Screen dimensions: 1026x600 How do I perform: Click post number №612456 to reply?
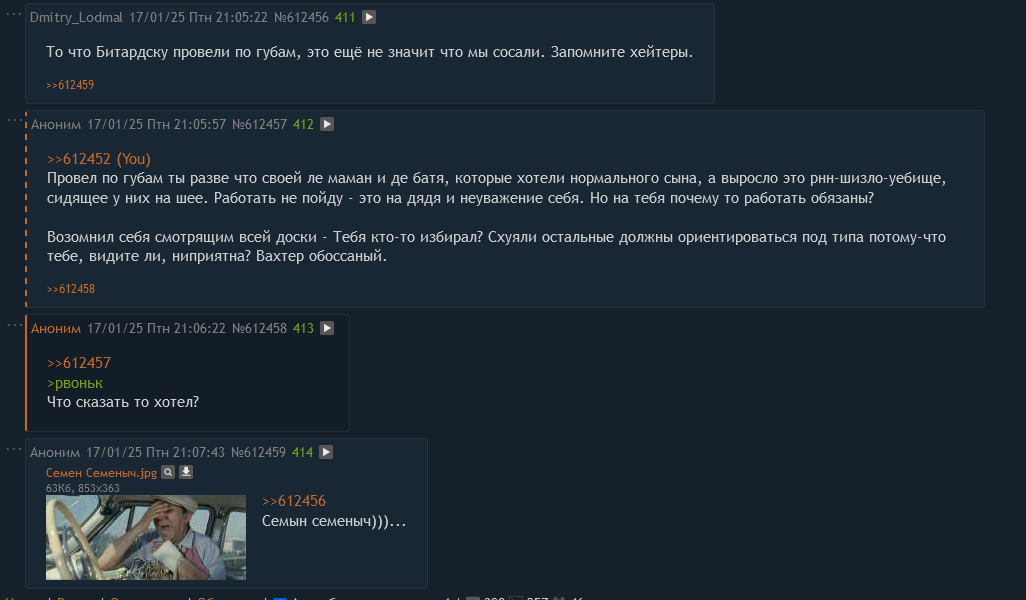point(301,18)
